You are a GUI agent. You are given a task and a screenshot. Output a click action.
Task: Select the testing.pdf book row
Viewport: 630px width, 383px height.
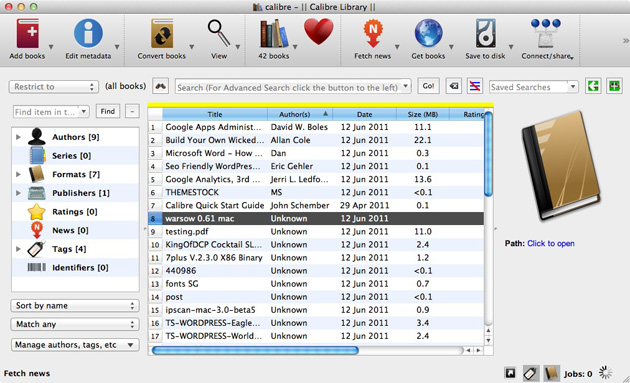click(316, 231)
